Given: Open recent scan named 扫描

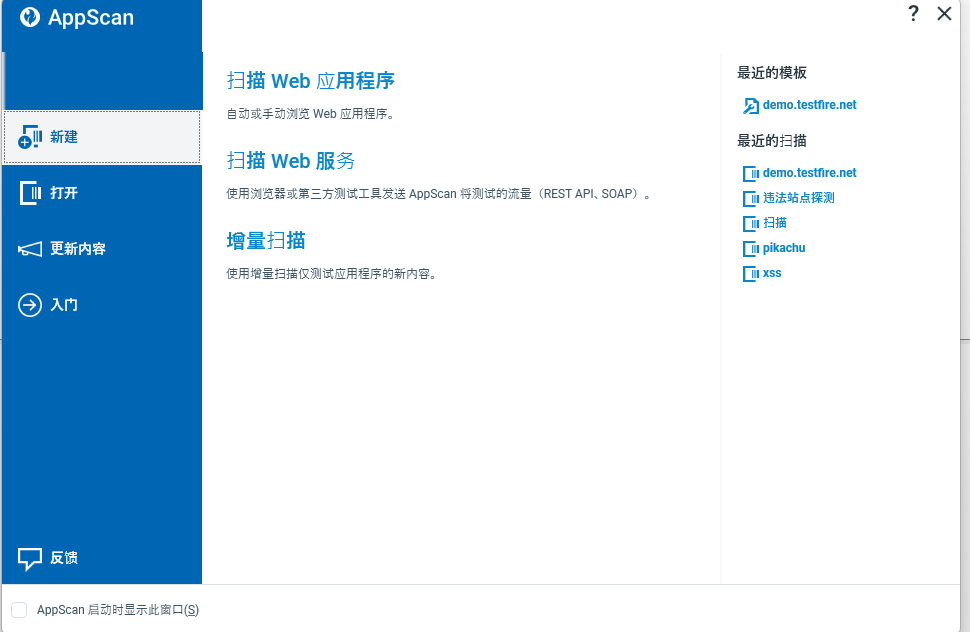Looking at the screenshot, I should (775, 223).
